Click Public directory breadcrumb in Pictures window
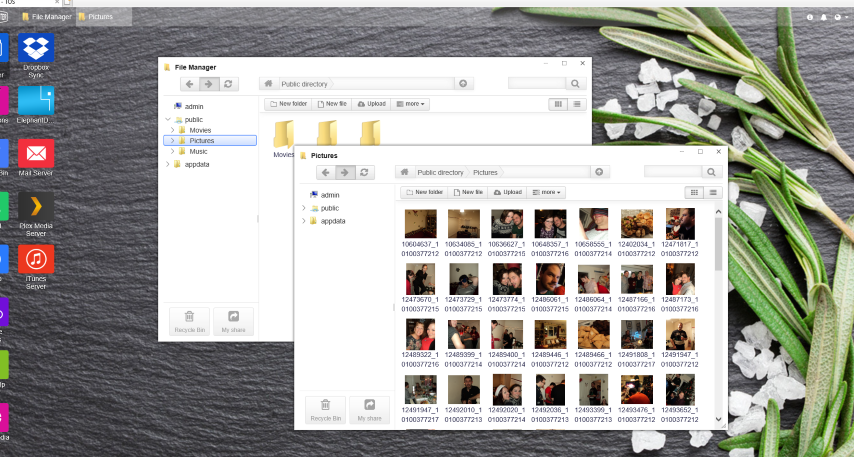Viewport: 854px width, 457px height. click(440, 172)
